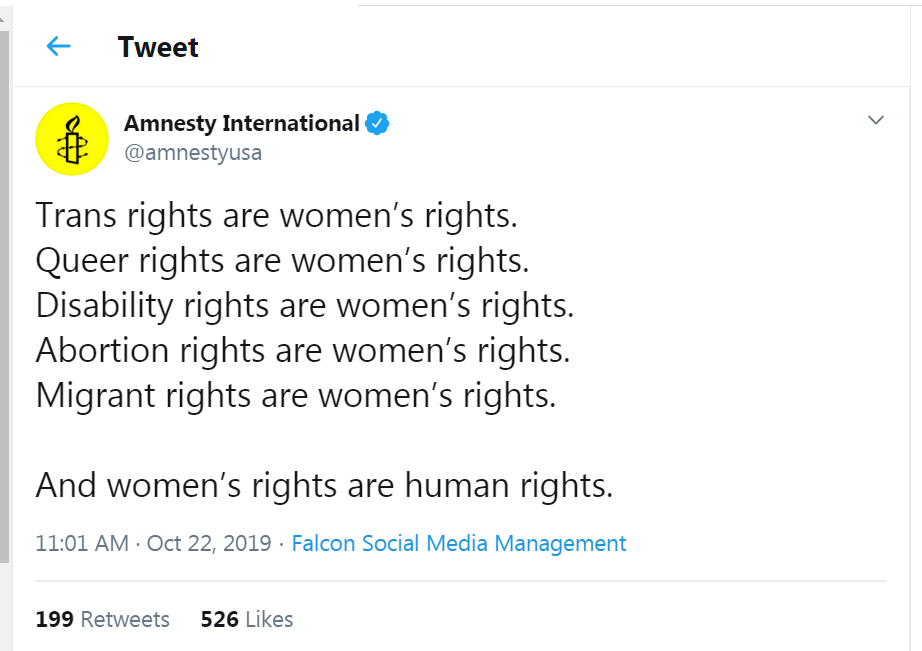The height and width of the screenshot is (651, 922).
Task: Open Amnesty International's yellow candle avatar
Action: 72,139
